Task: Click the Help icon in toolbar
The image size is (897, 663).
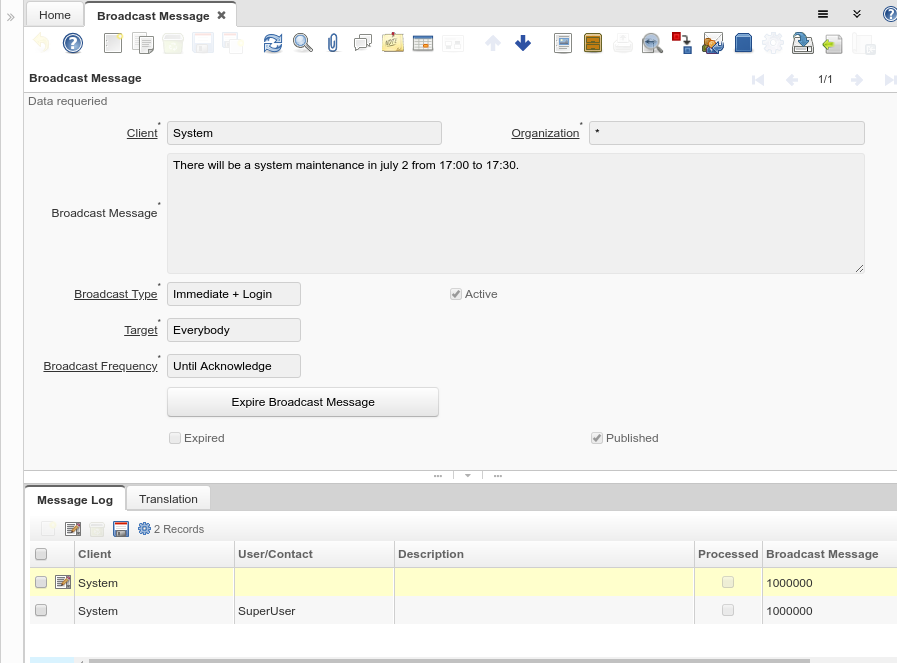Action: pos(72,43)
